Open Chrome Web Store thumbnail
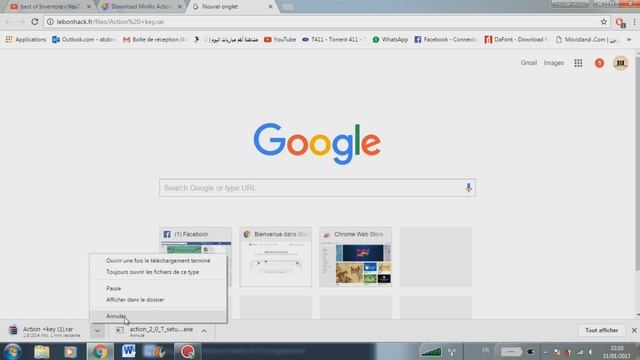This screenshot has height=360, width=640. (x=356, y=256)
